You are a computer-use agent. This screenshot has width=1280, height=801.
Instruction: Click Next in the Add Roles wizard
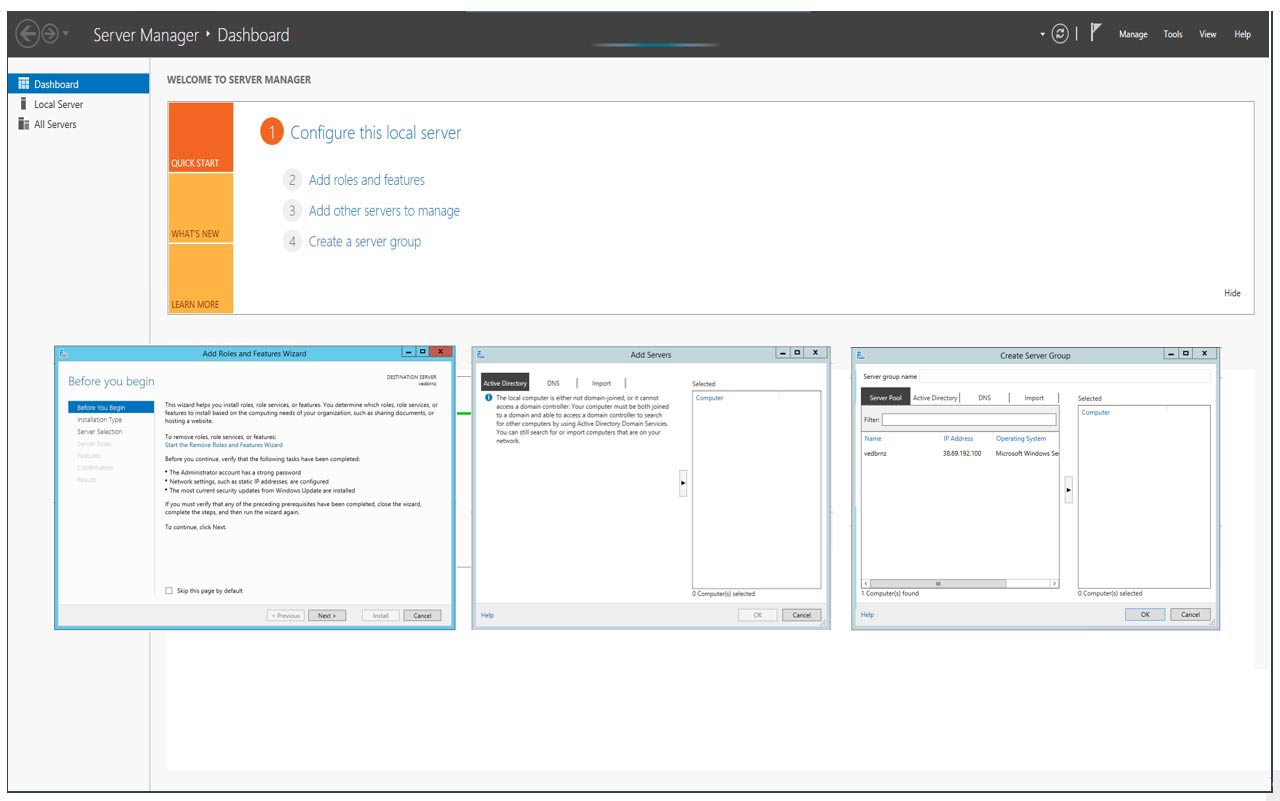[327, 616]
